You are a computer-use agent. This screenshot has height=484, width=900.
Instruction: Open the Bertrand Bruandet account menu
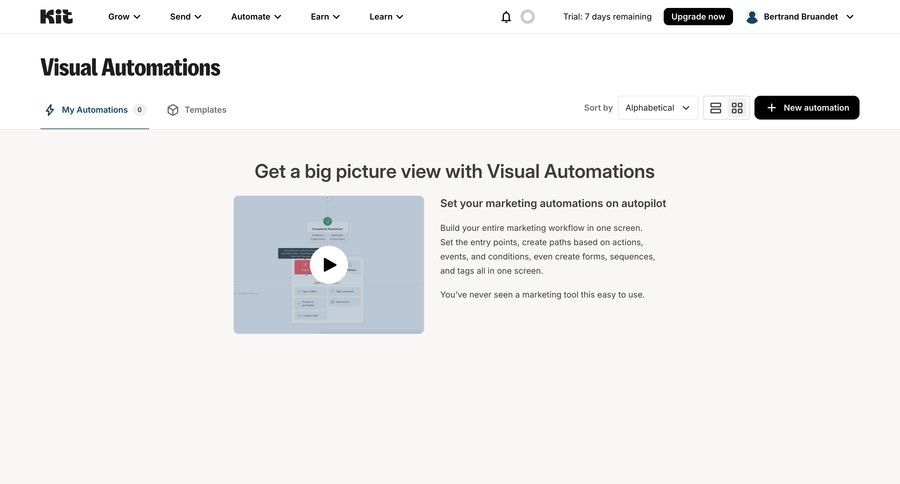pyautogui.click(x=800, y=17)
